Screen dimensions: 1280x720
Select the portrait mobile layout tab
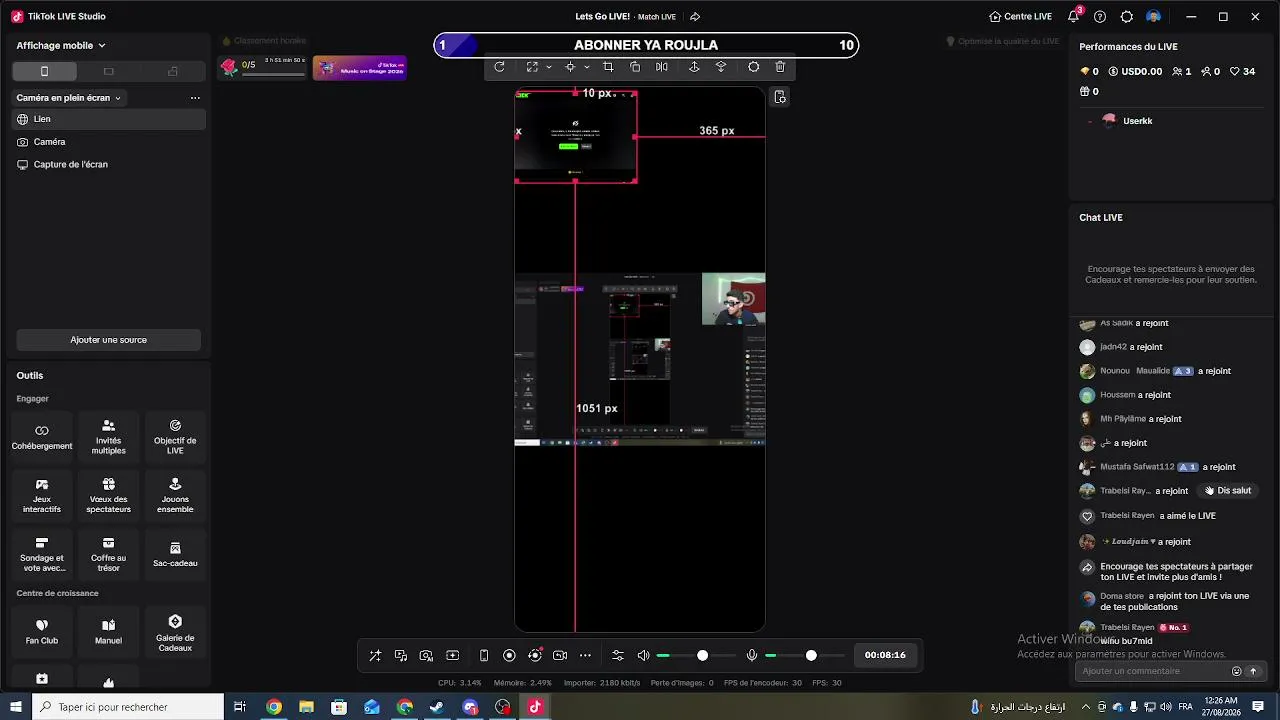point(44,71)
